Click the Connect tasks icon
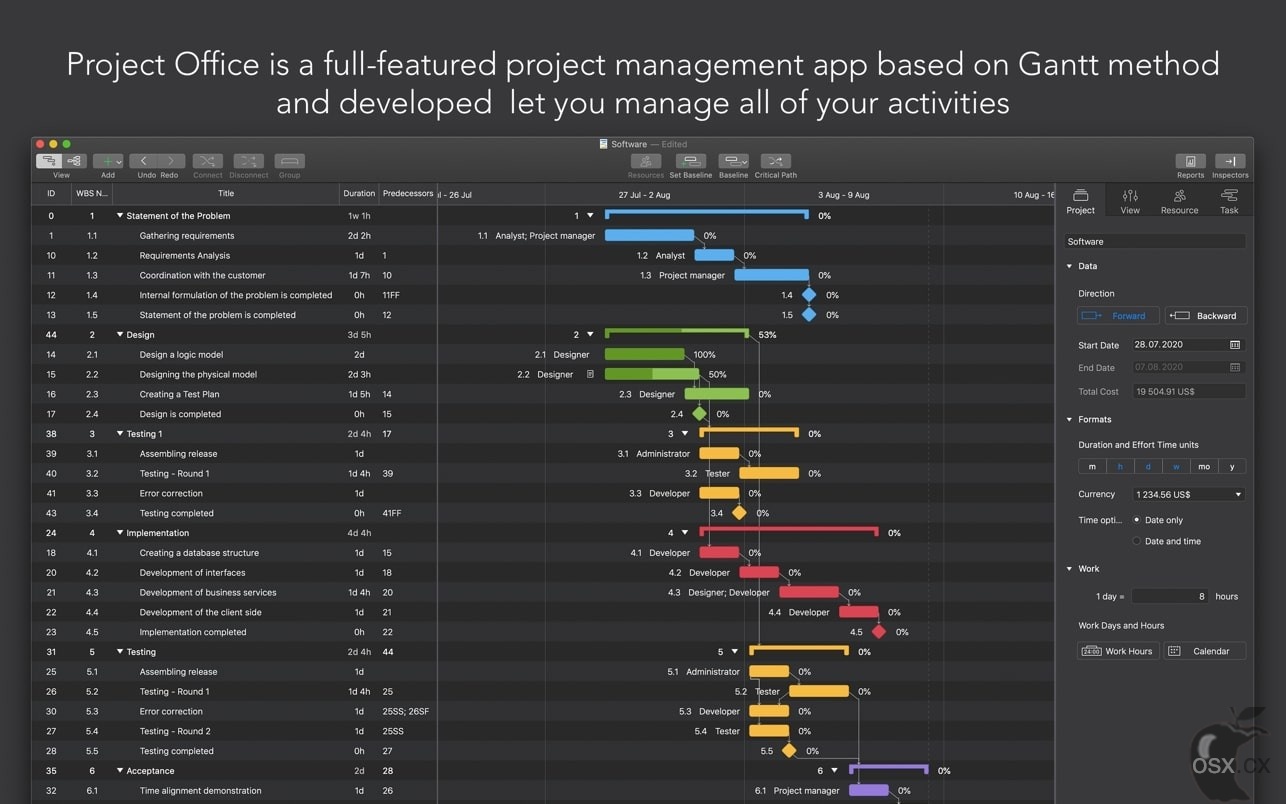The width and height of the screenshot is (1286, 804). tap(208, 161)
